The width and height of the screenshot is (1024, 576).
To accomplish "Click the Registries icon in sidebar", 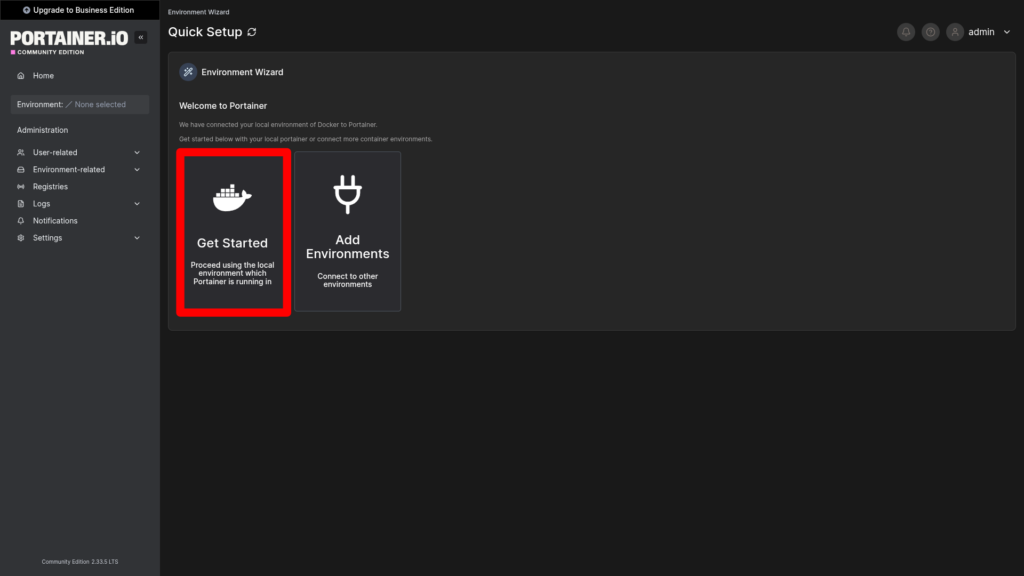I will pyautogui.click(x=21, y=187).
